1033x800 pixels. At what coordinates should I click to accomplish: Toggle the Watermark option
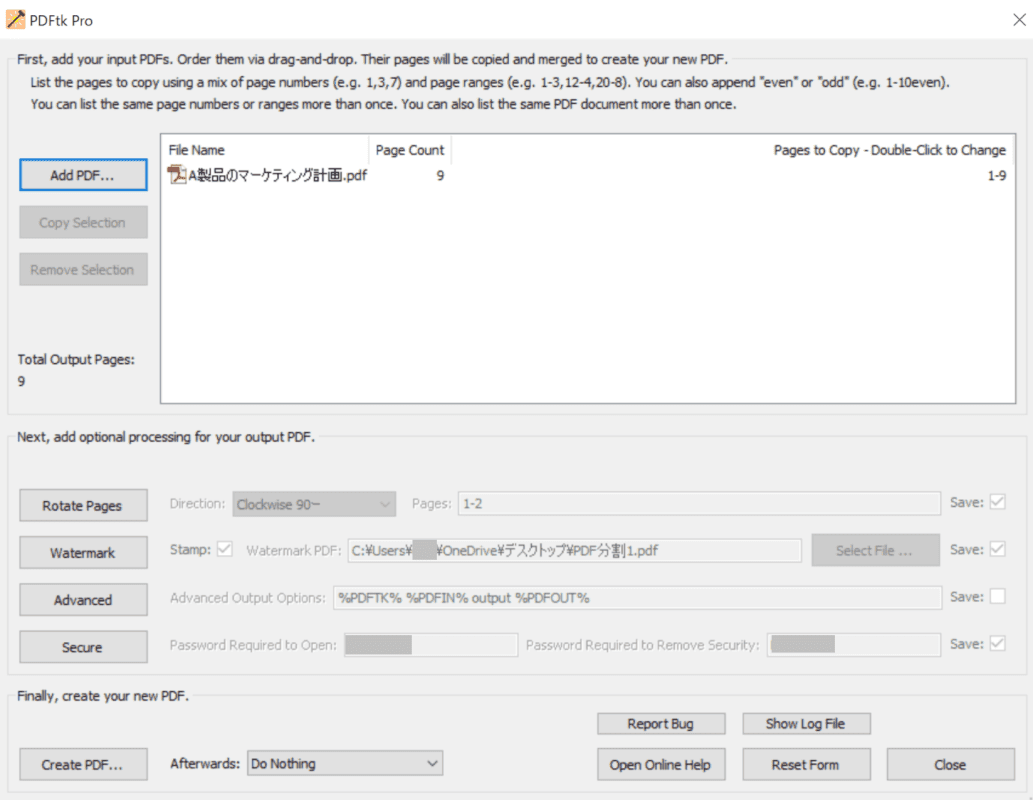tap(83, 552)
